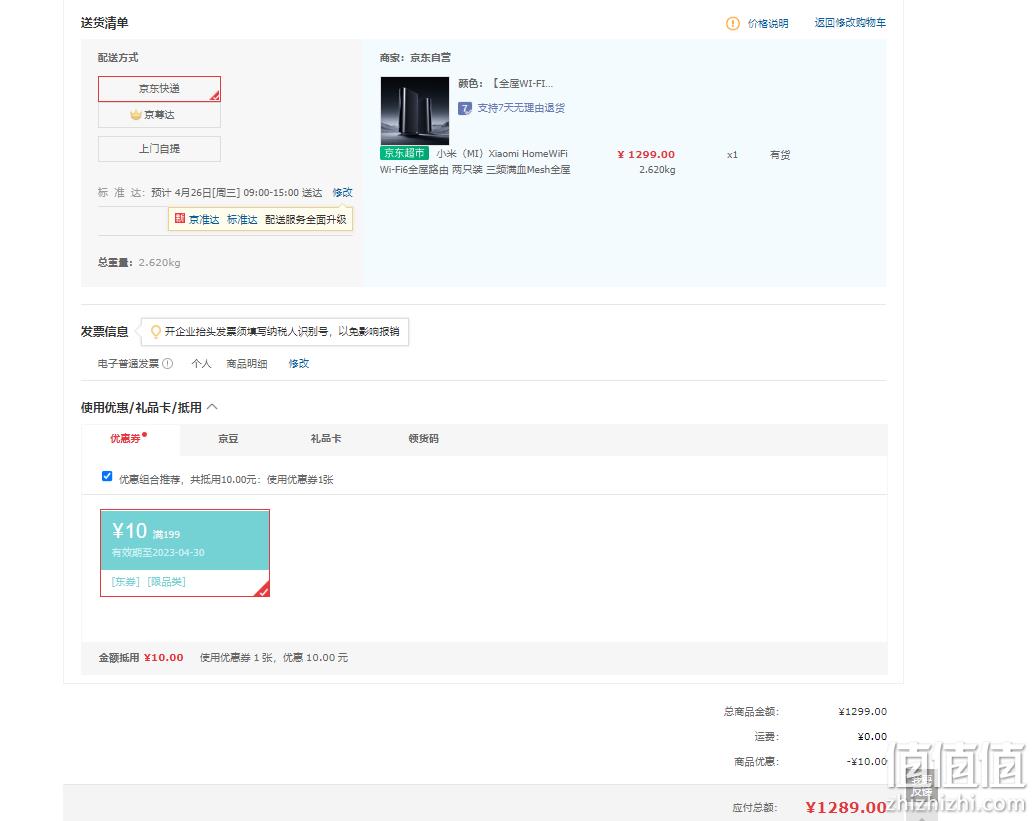1035x821 pixels.
Task: Click the crown icon beside 京尊达
Action: click(136, 115)
